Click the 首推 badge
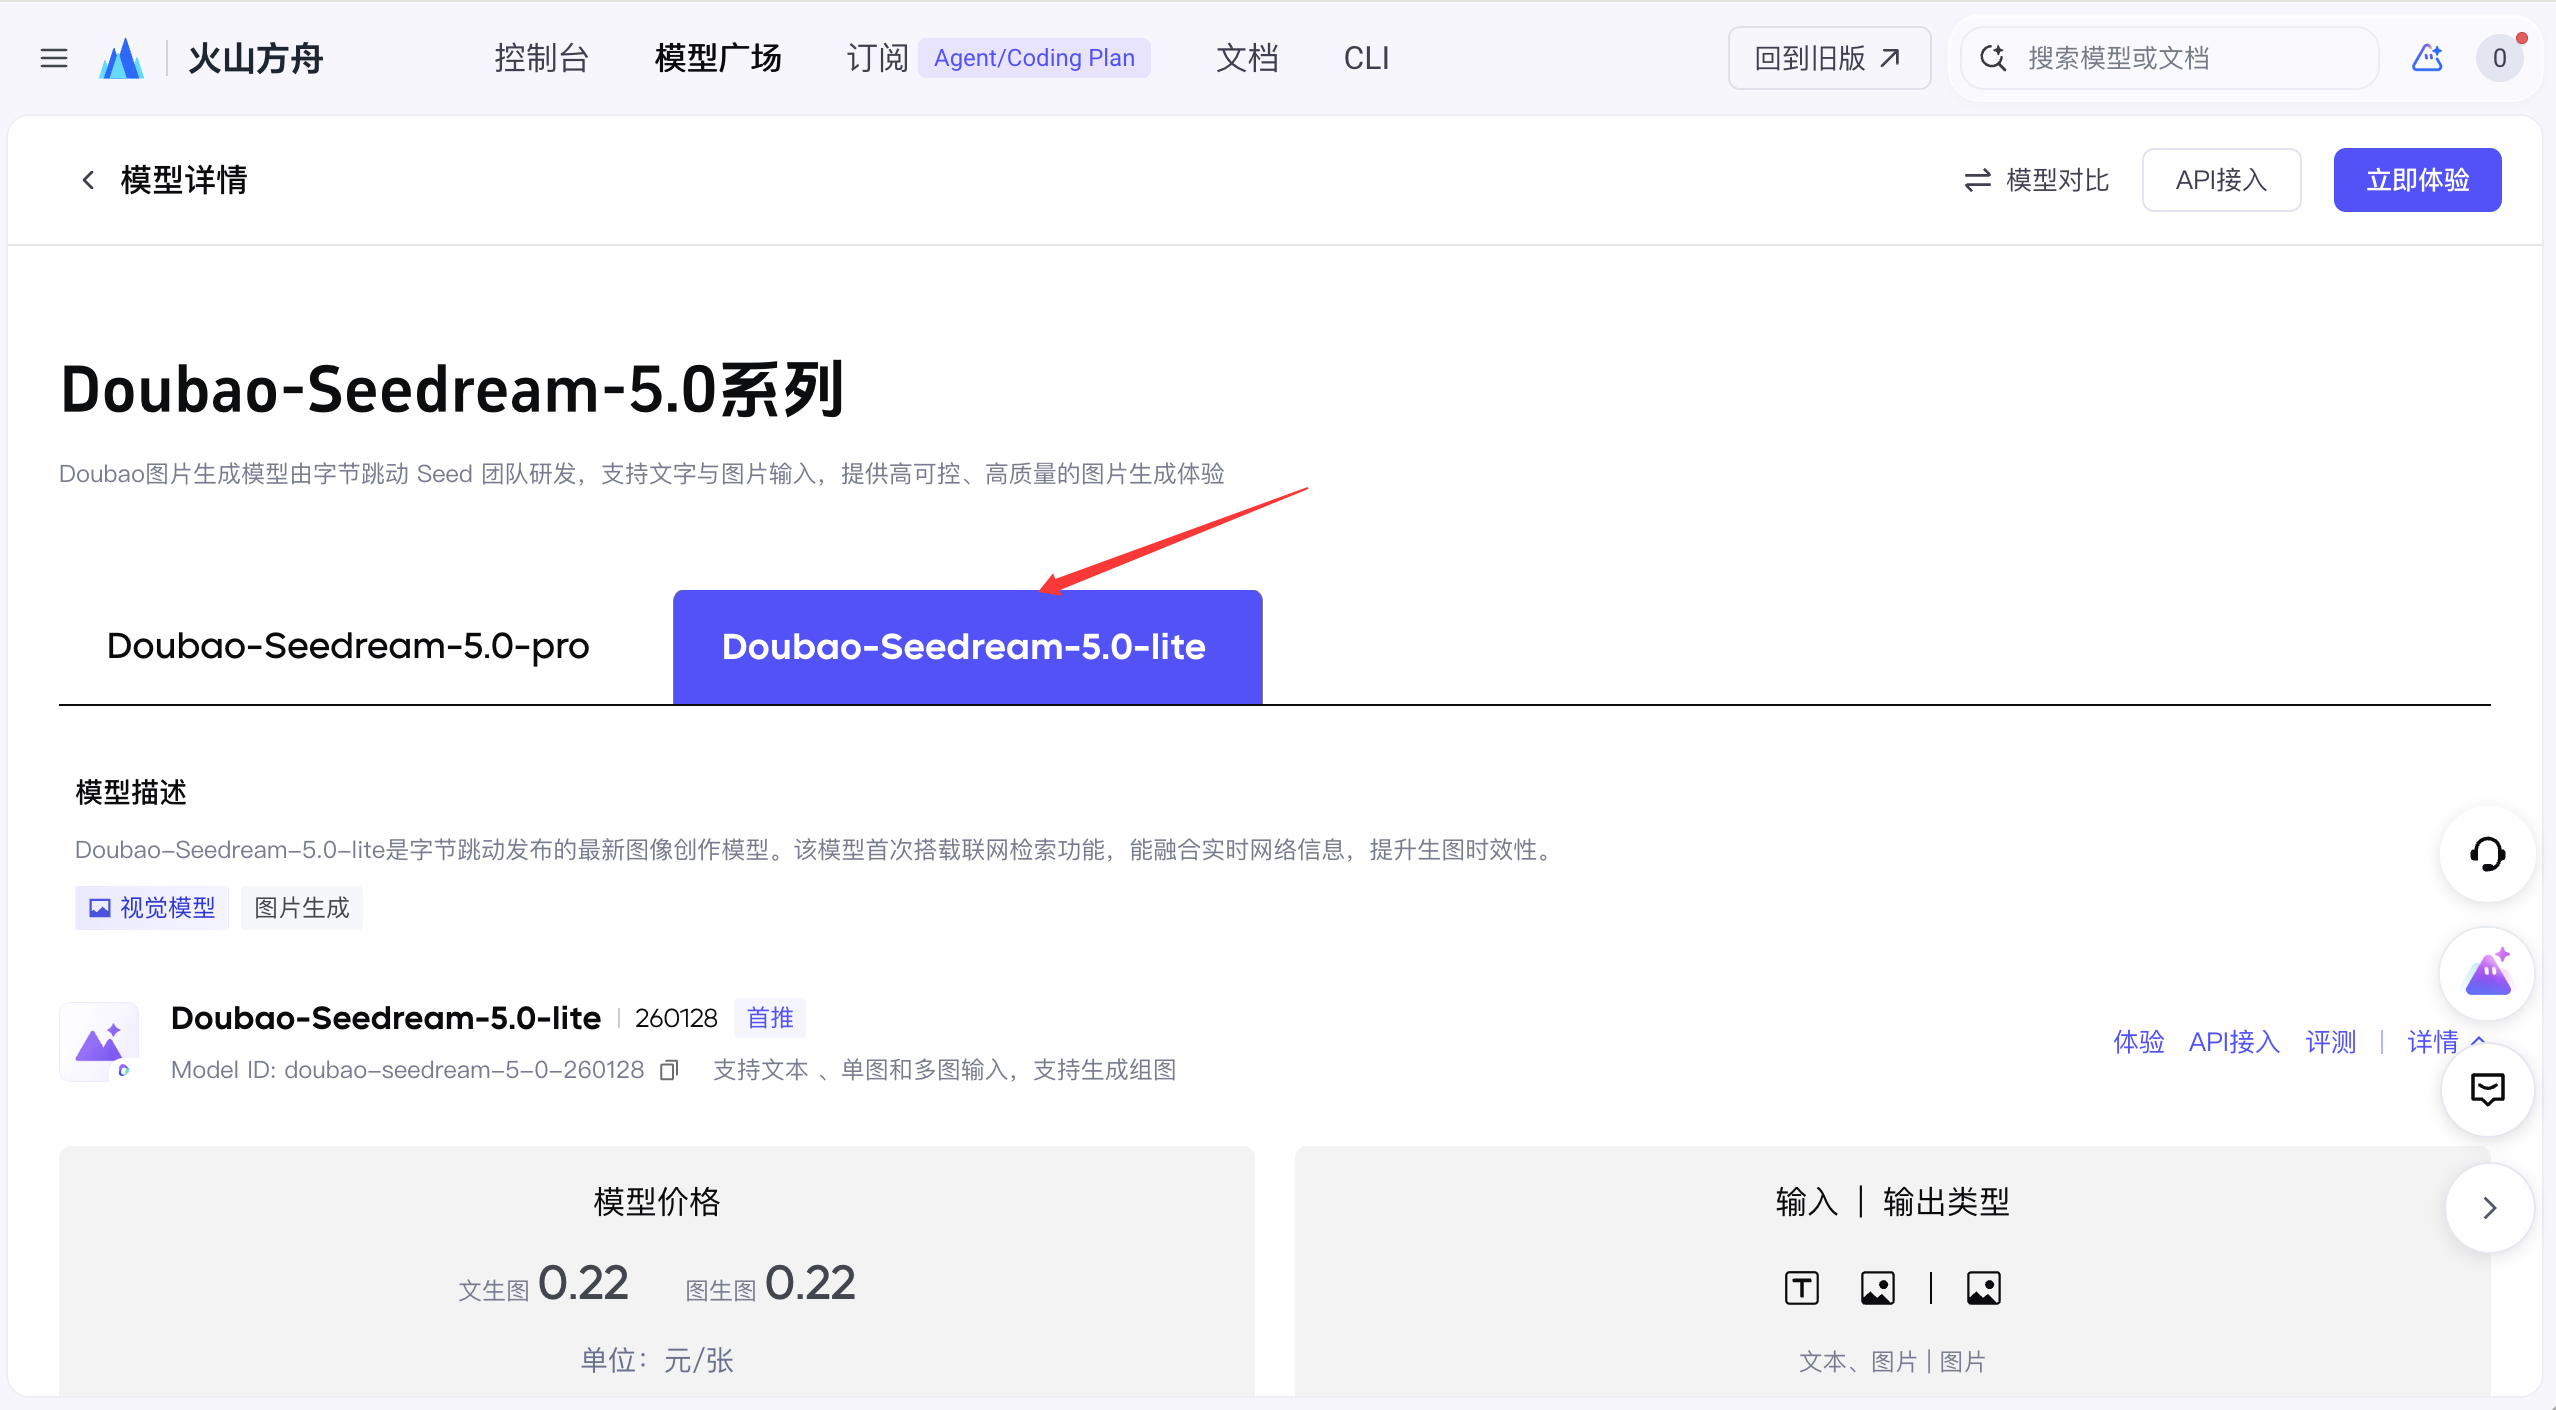This screenshot has height=1410, width=2556. point(770,1018)
